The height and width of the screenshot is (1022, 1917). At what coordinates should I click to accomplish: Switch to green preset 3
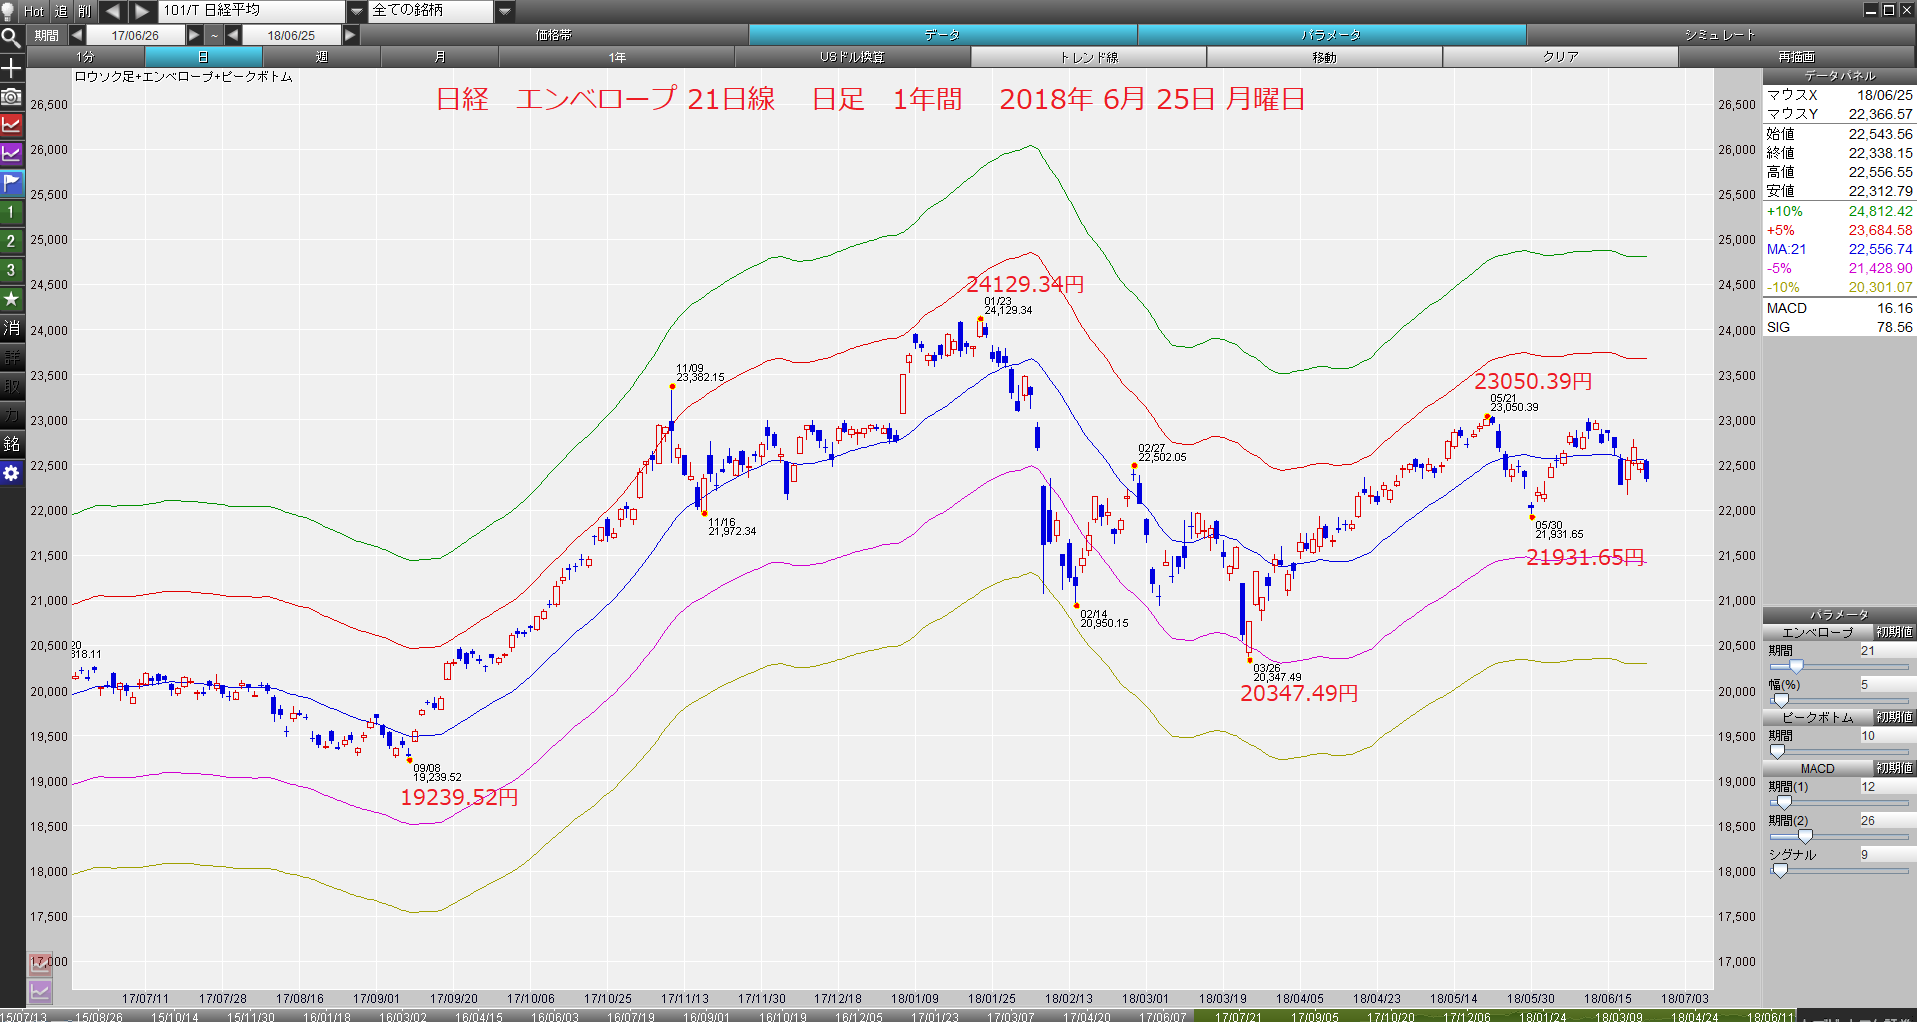[11, 270]
